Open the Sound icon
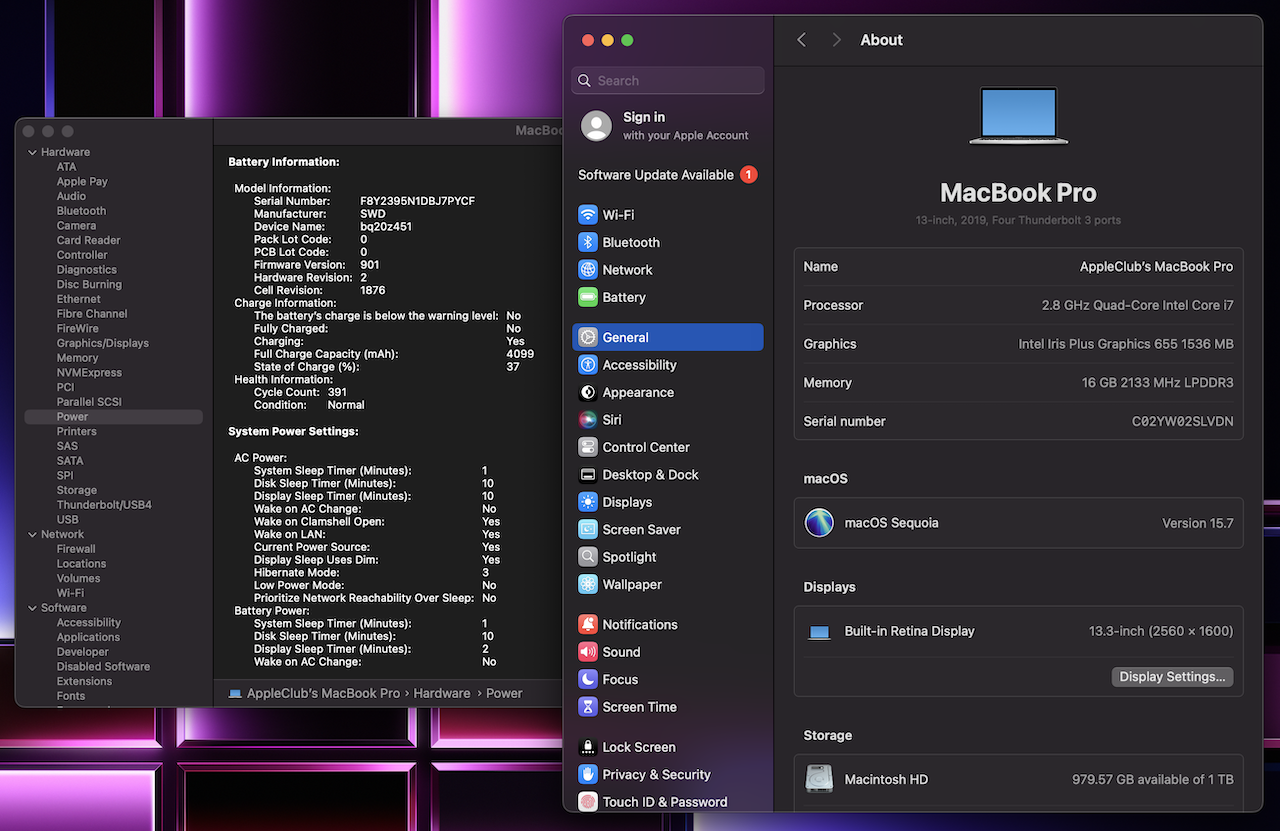The height and width of the screenshot is (831, 1280). click(588, 652)
